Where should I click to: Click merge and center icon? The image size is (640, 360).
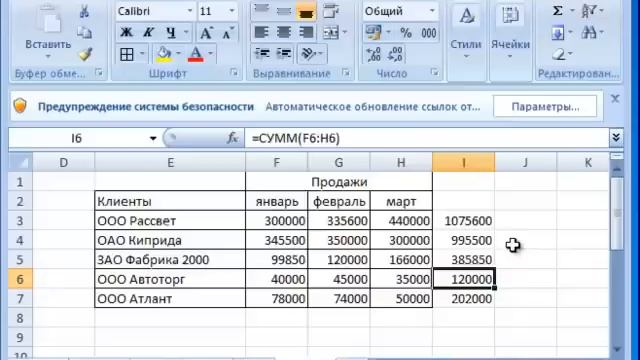pos(331,32)
